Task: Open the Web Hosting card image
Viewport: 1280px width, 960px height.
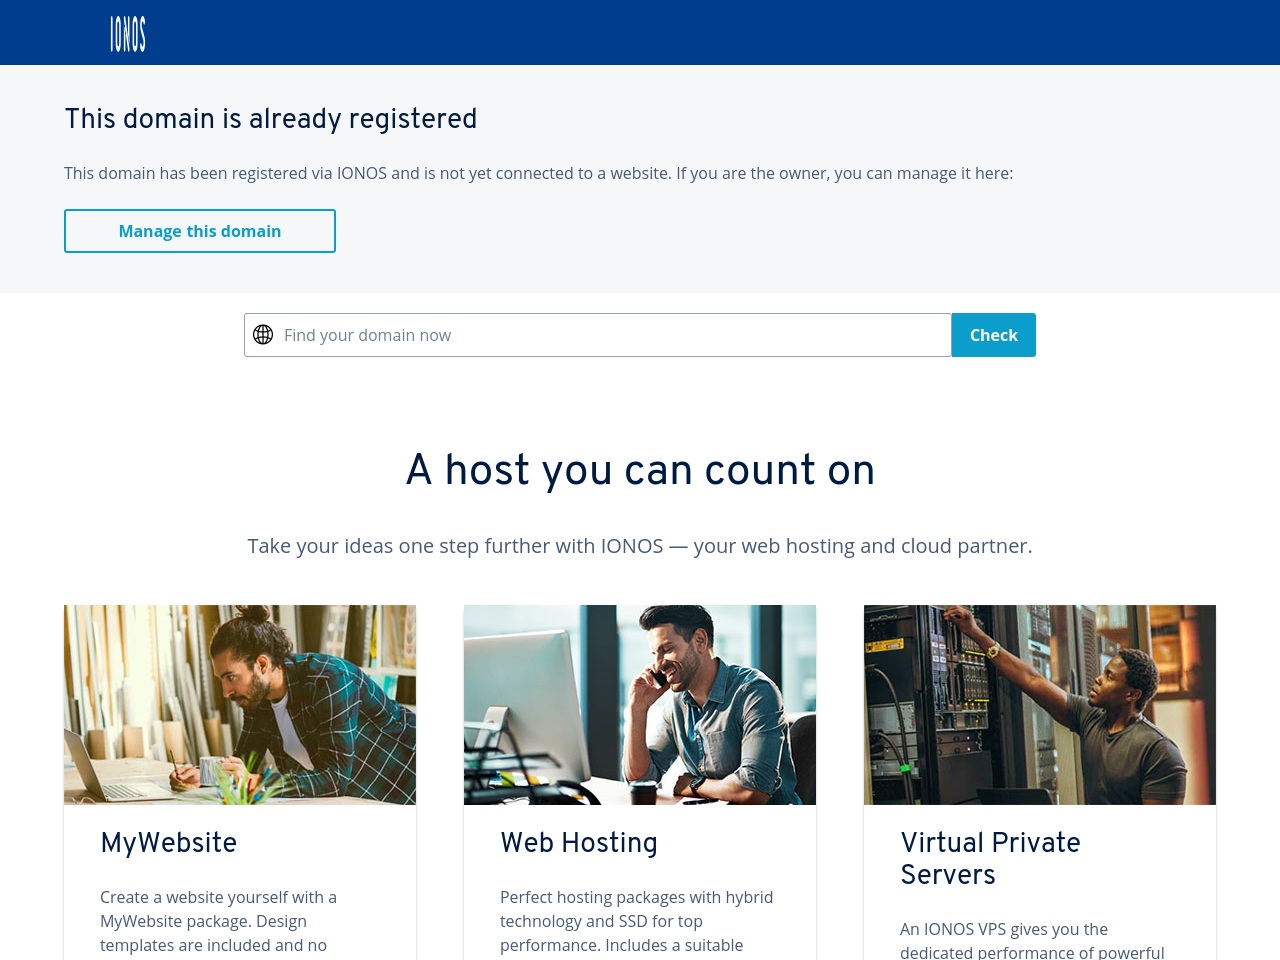Action: 640,705
